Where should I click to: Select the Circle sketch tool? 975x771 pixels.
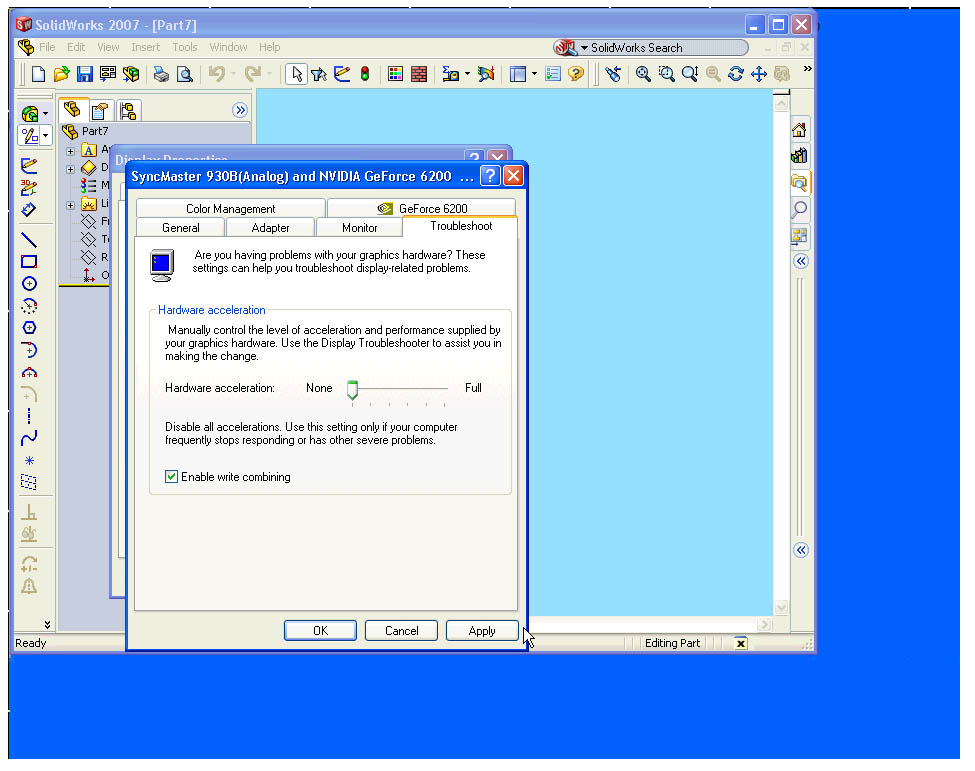tap(29, 284)
